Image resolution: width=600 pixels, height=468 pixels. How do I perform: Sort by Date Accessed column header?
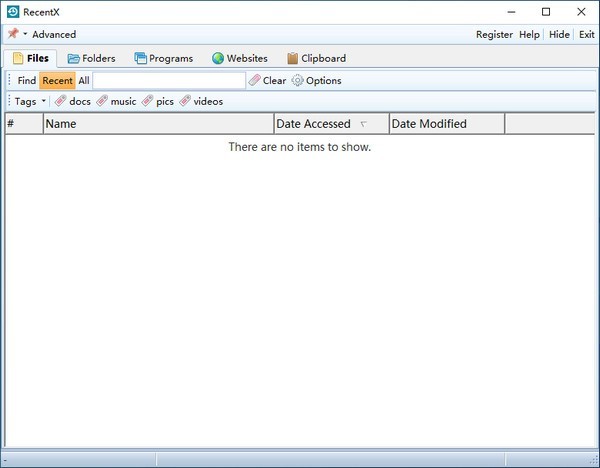pyautogui.click(x=314, y=124)
